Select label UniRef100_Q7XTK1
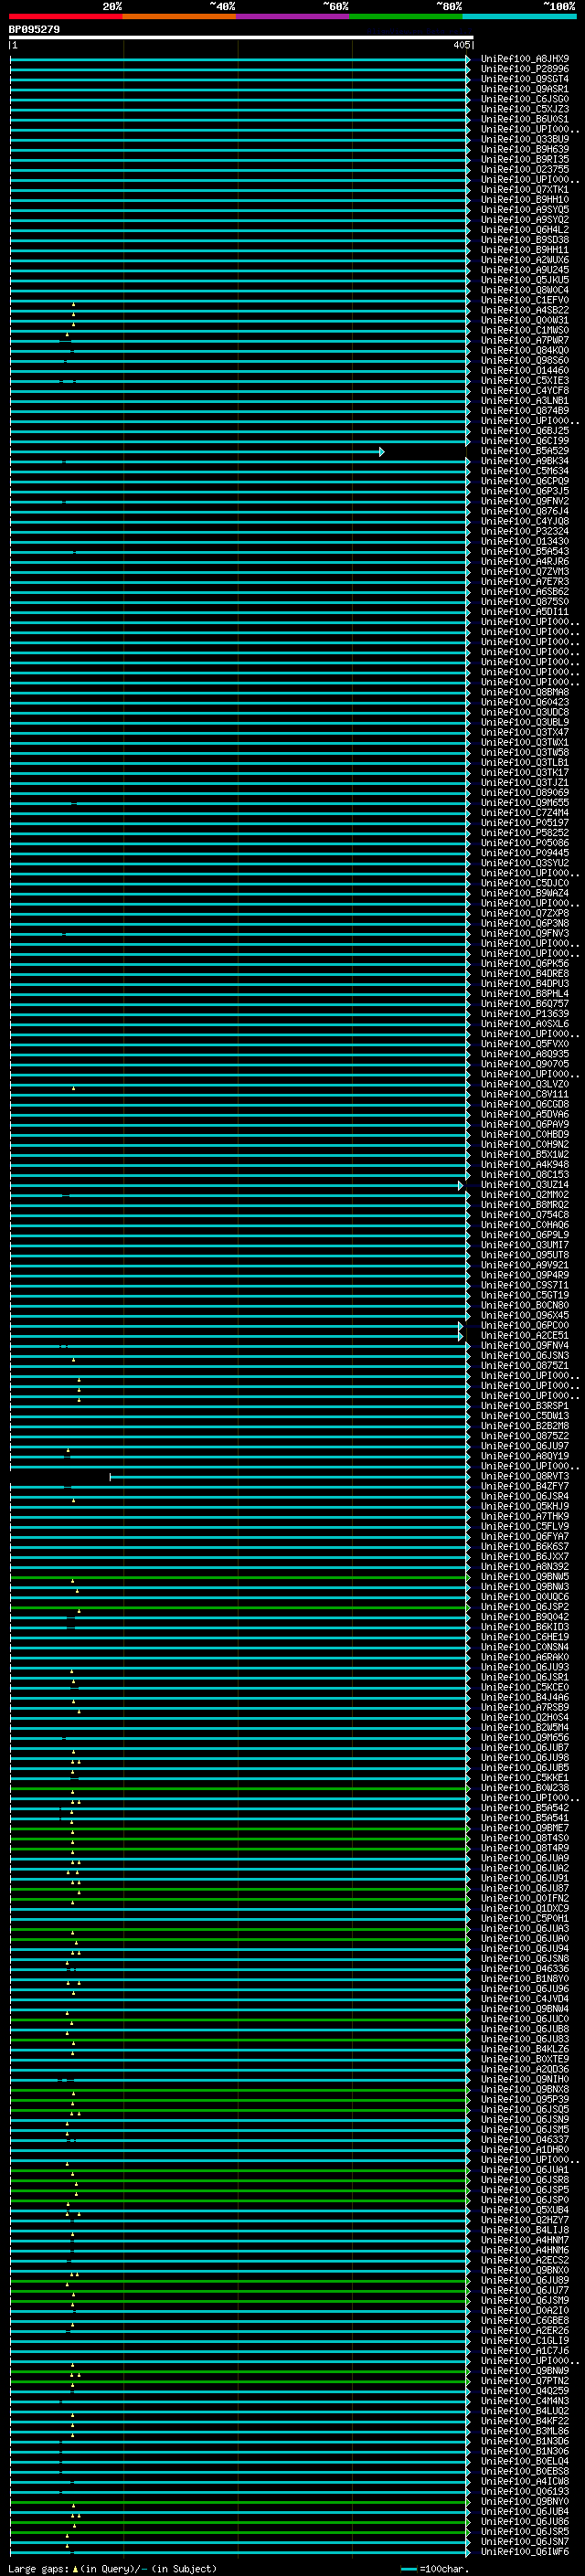585x2576 pixels. (525, 190)
